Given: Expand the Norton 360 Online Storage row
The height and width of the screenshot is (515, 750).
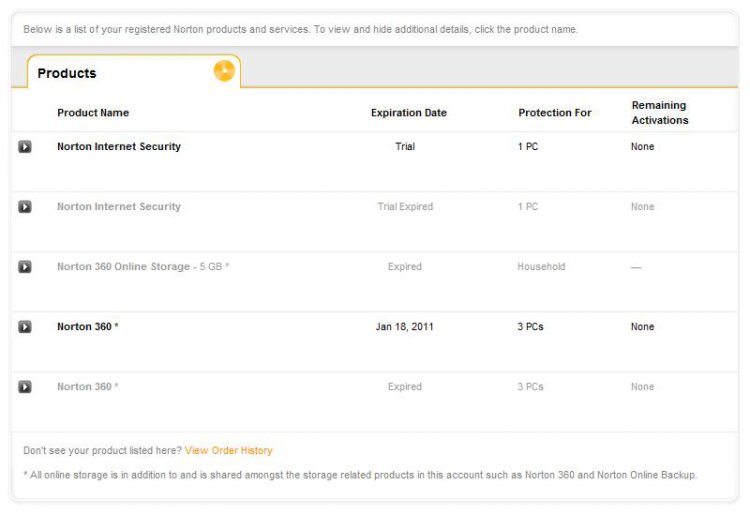Looking at the screenshot, I should (x=25, y=267).
